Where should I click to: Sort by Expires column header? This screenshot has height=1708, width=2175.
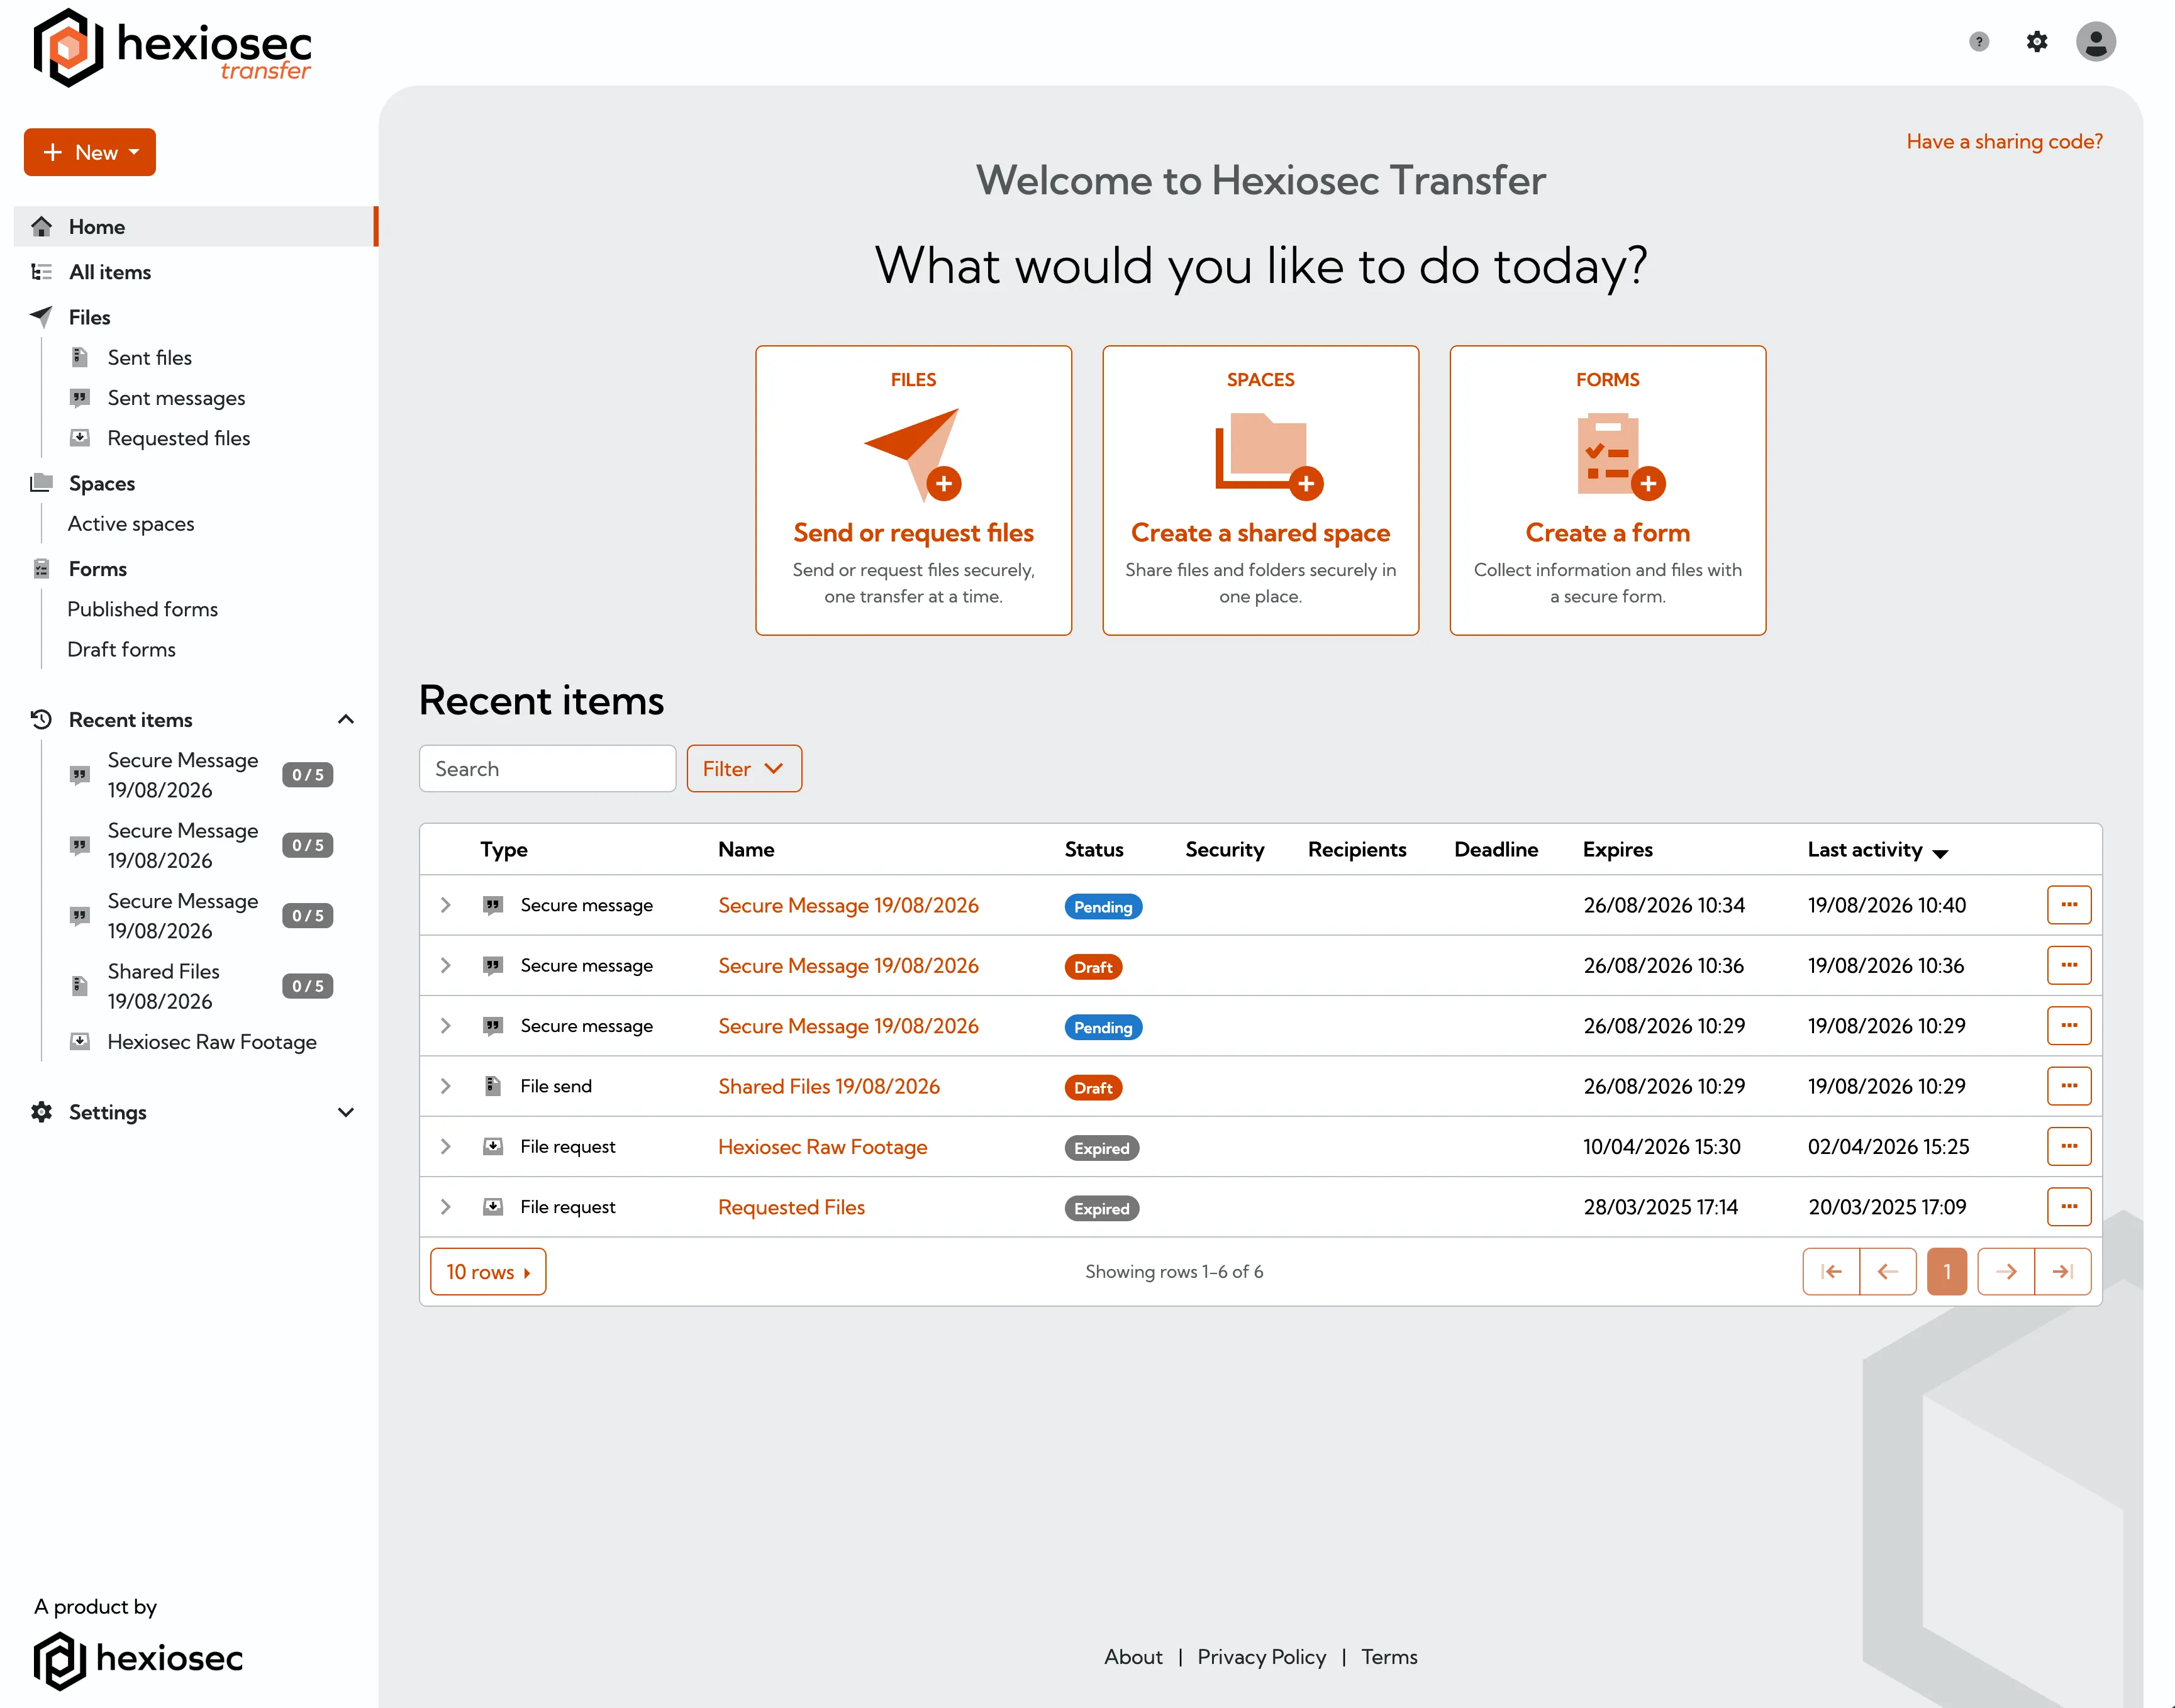coord(1617,850)
